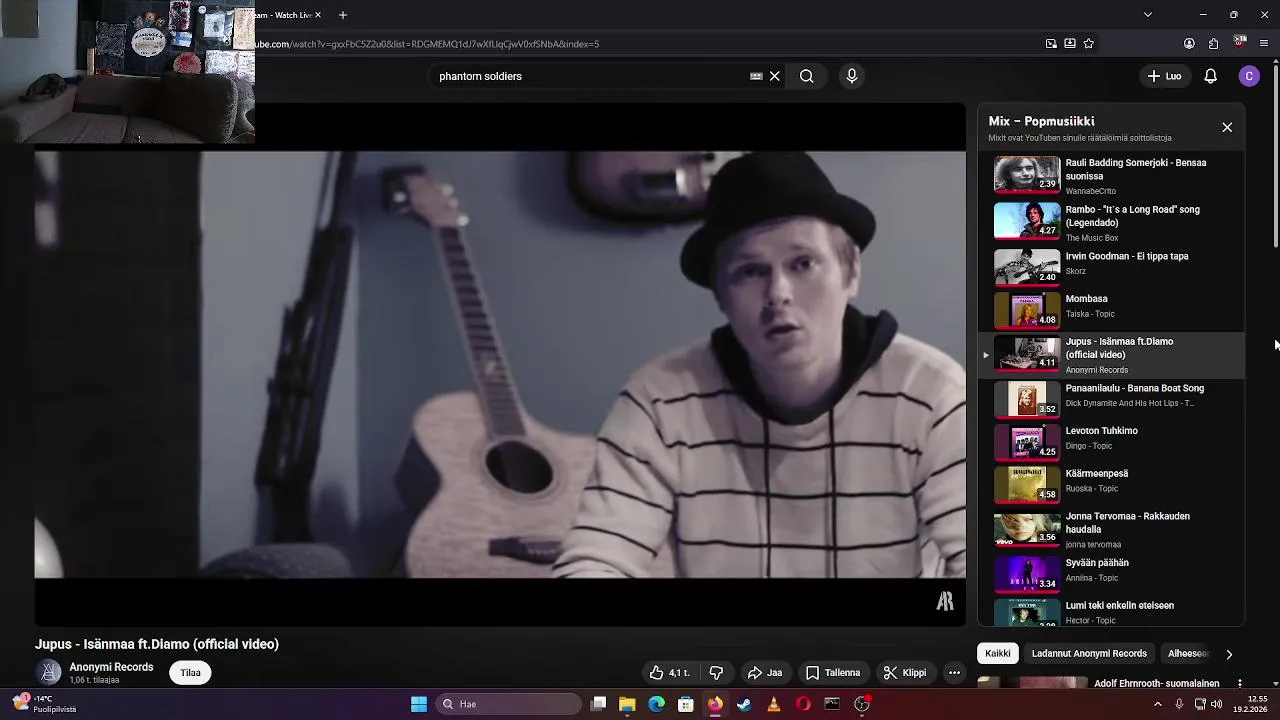Open Anonymi Records channel link

111,667
